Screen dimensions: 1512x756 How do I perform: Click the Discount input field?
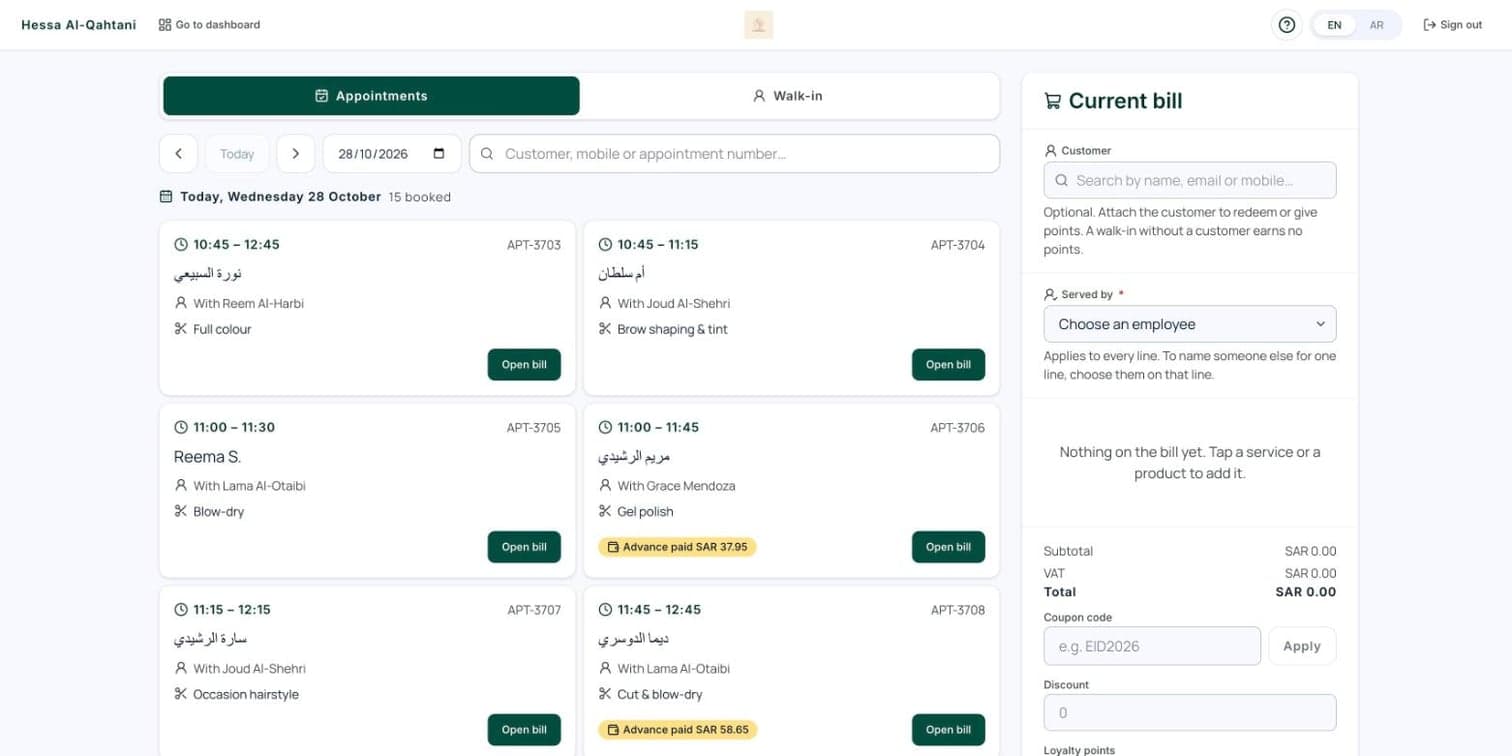click(1190, 713)
